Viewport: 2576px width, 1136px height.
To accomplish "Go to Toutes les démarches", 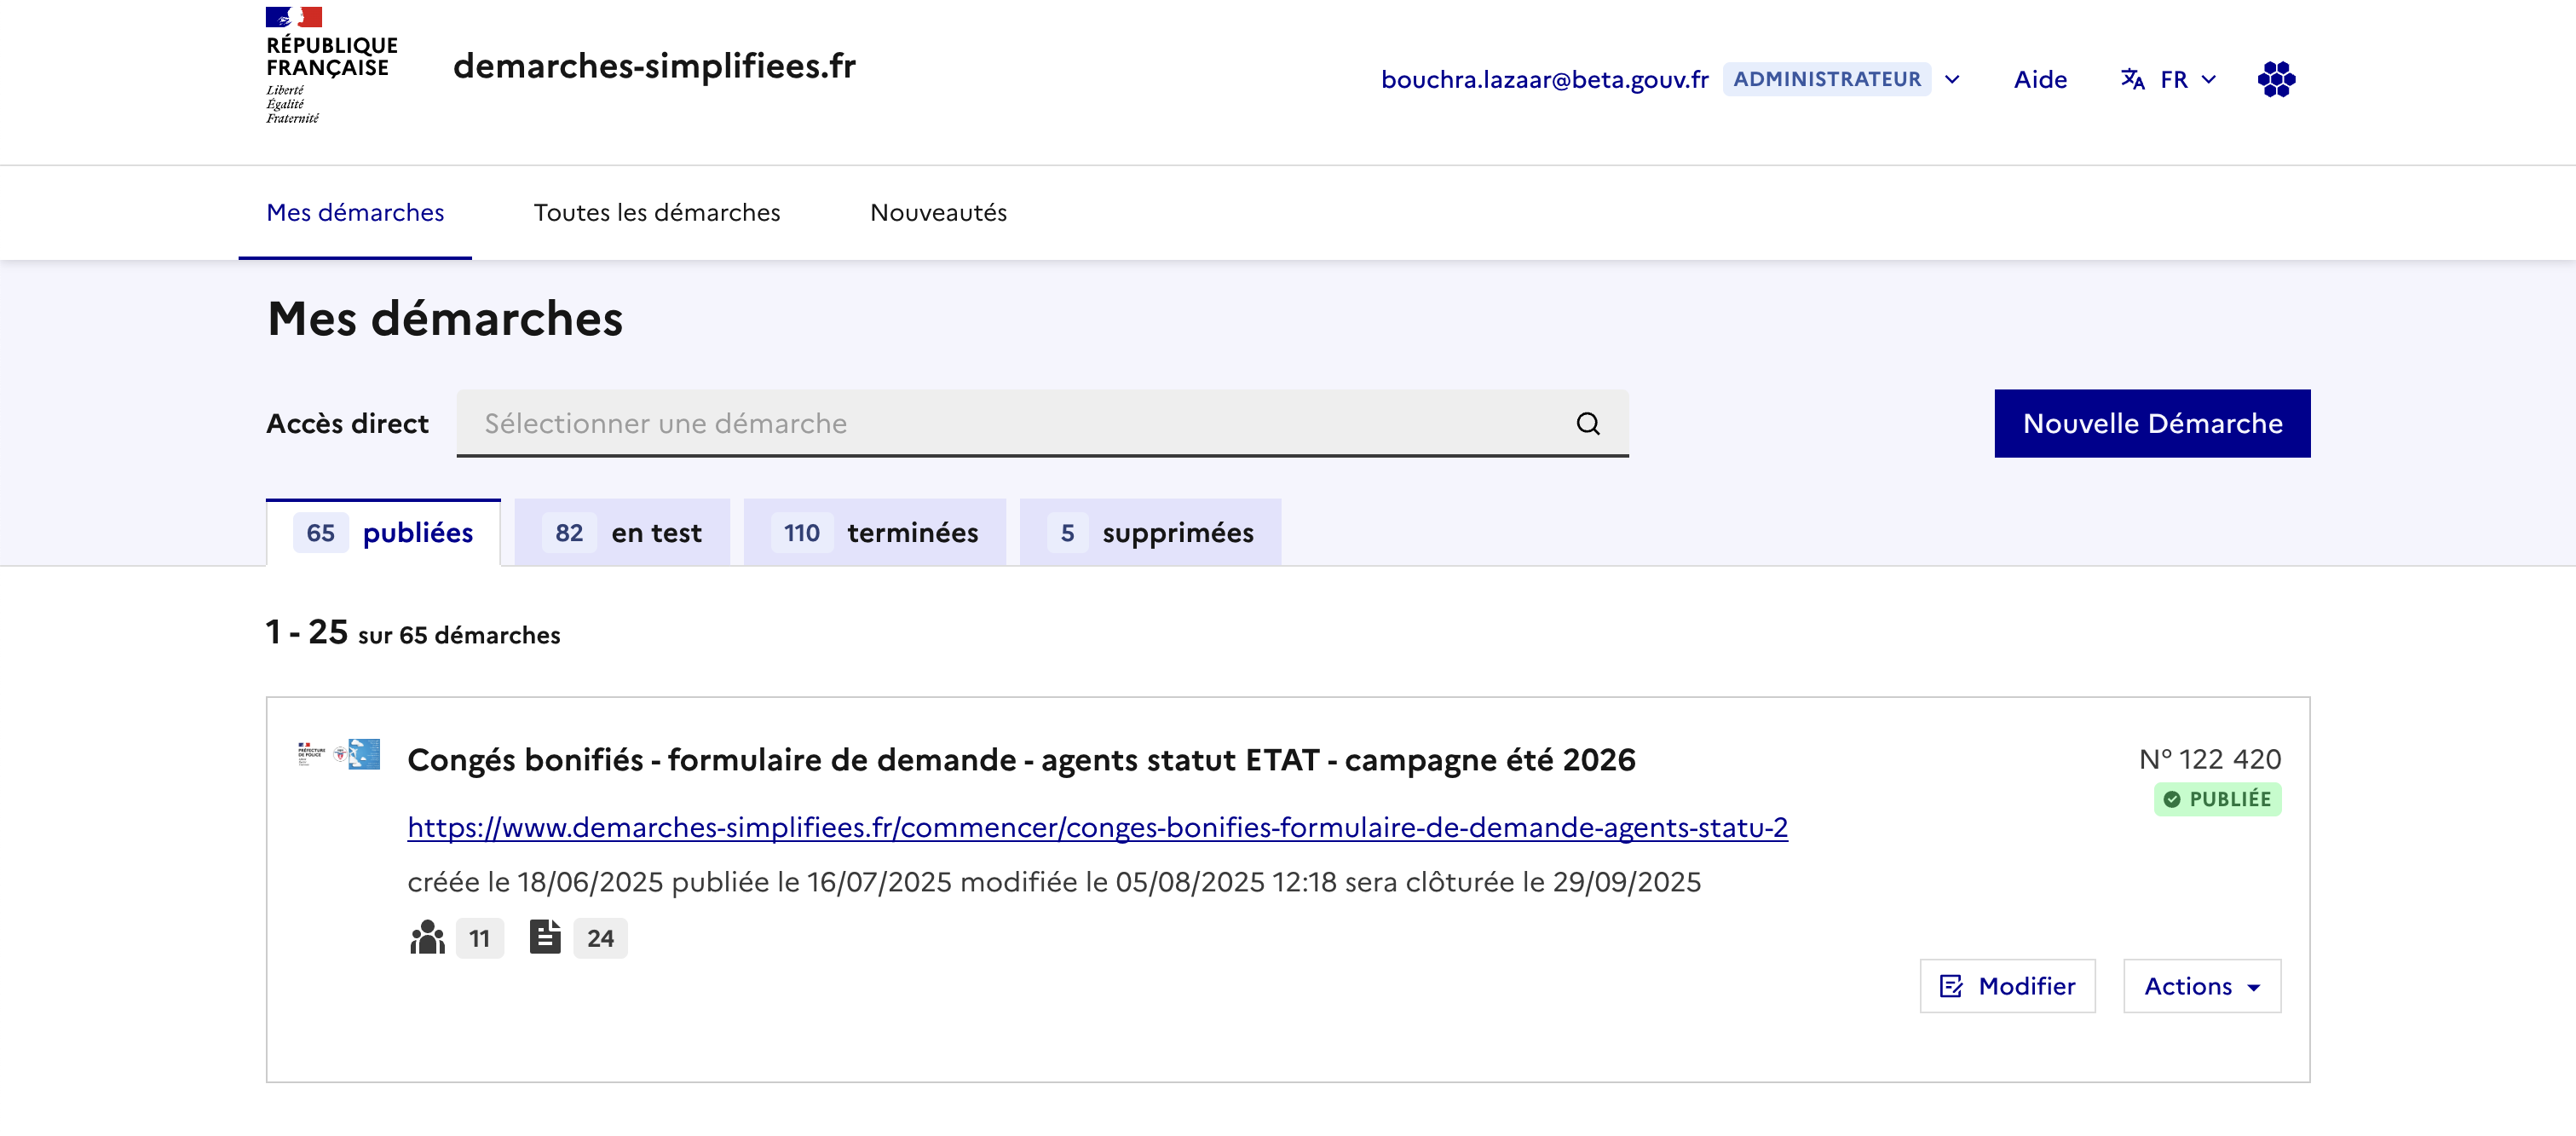I will point(656,213).
